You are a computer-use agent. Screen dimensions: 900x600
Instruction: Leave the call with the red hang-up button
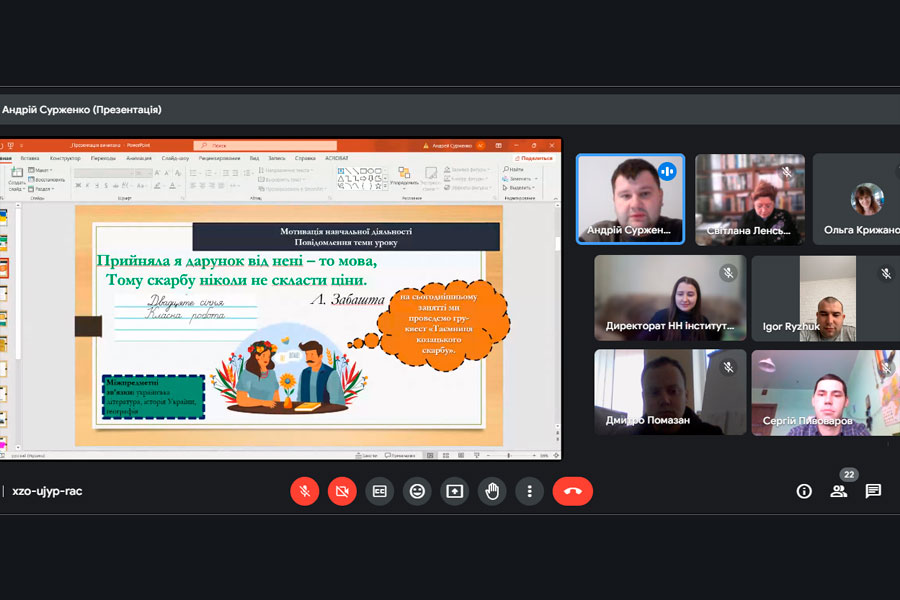click(x=572, y=491)
